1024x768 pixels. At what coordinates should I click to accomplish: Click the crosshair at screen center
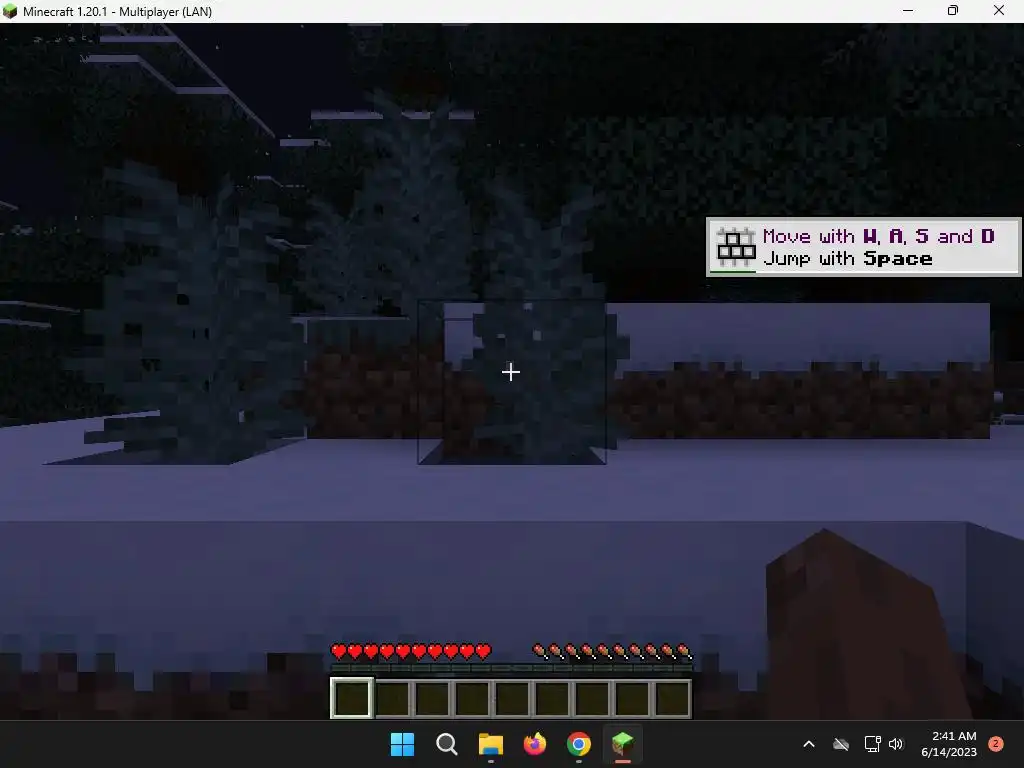point(511,372)
